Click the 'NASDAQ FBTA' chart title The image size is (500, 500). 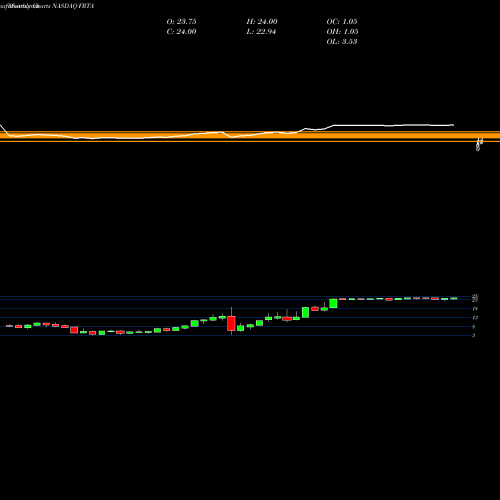[73, 6]
